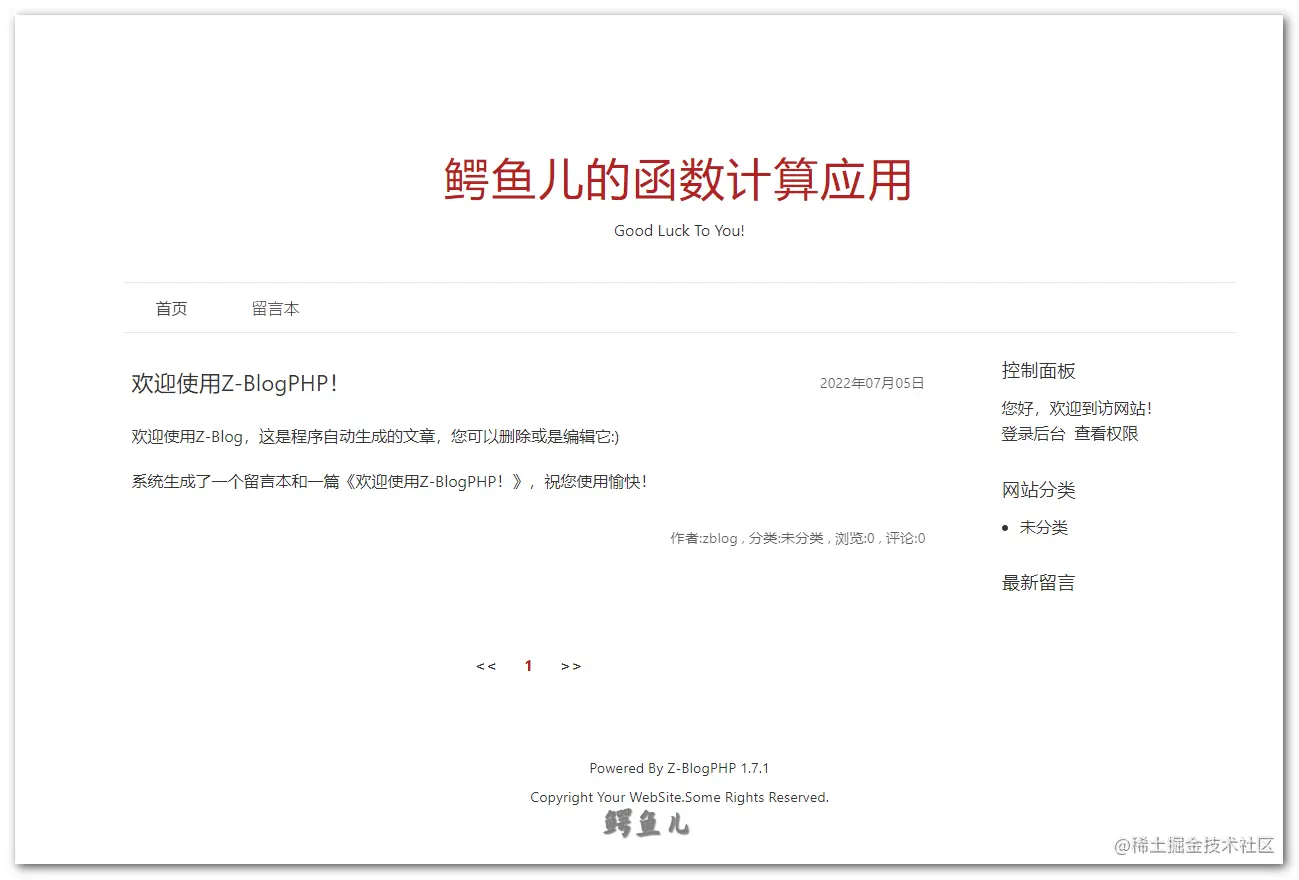This screenshot has width=1299, height=880.
Task: Go to previous page via << pager
Action: (x=486, y=666)
